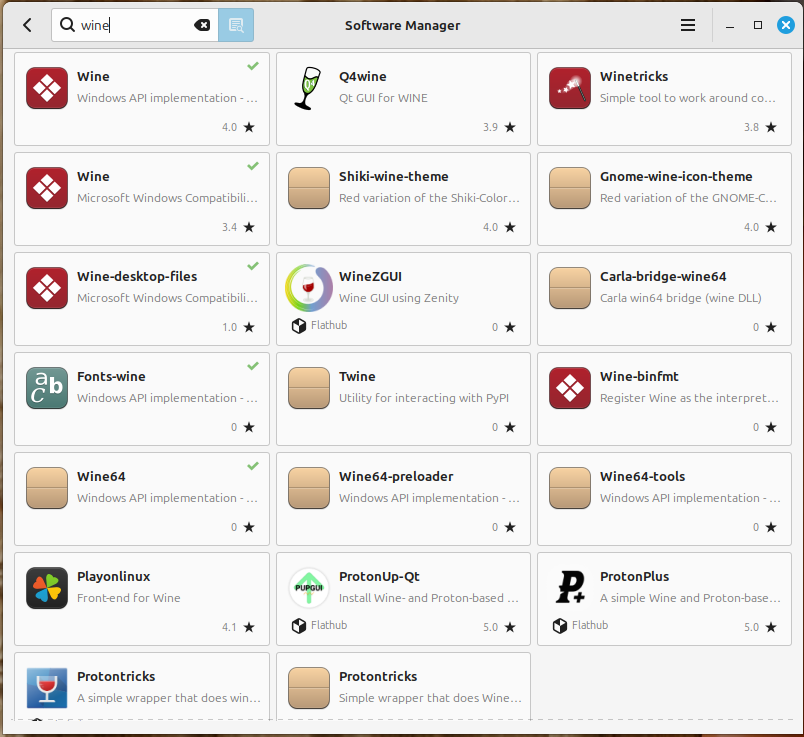Screen dimensions: 804x737
Task: Open the ProtonPlus P+ icon
Action: coord(570,588)
